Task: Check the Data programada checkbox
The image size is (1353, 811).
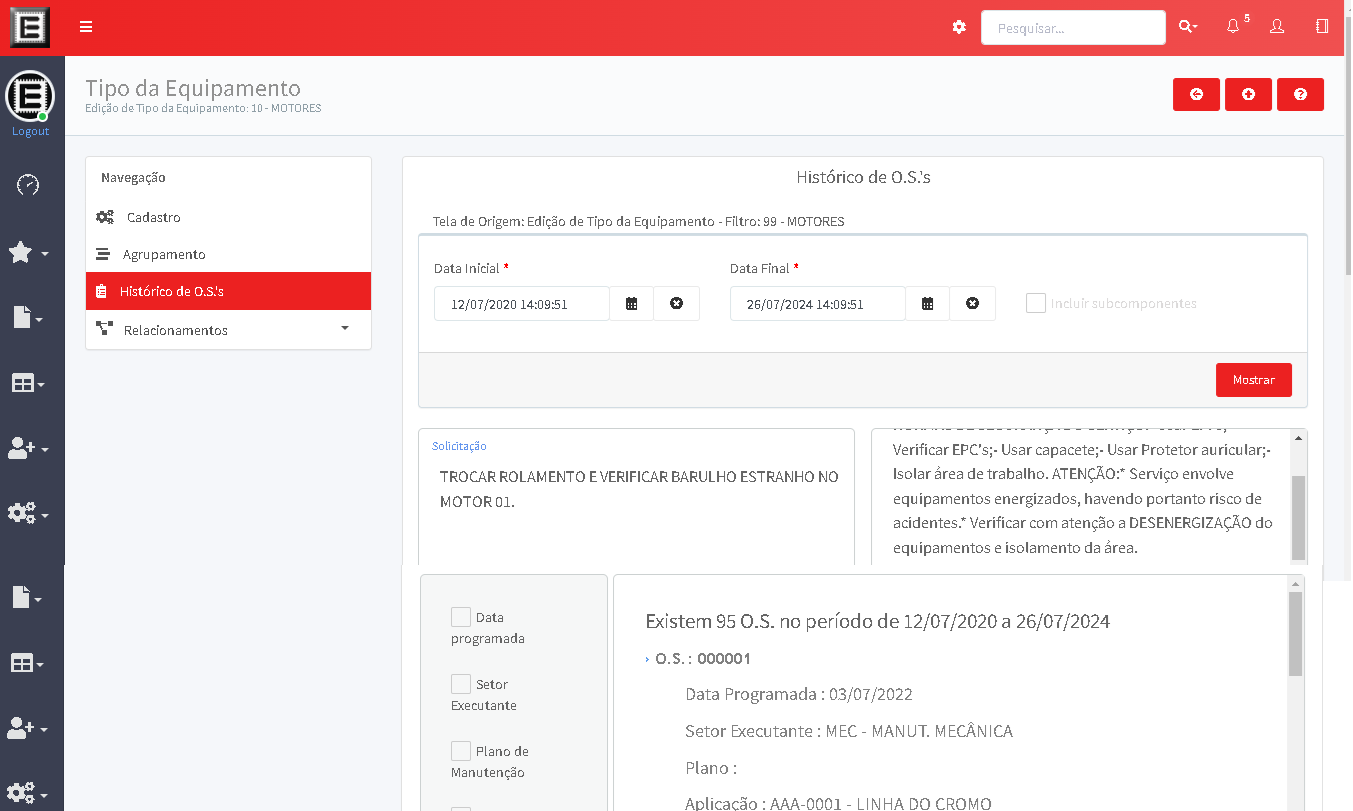Action: click(x=461, y=617)
